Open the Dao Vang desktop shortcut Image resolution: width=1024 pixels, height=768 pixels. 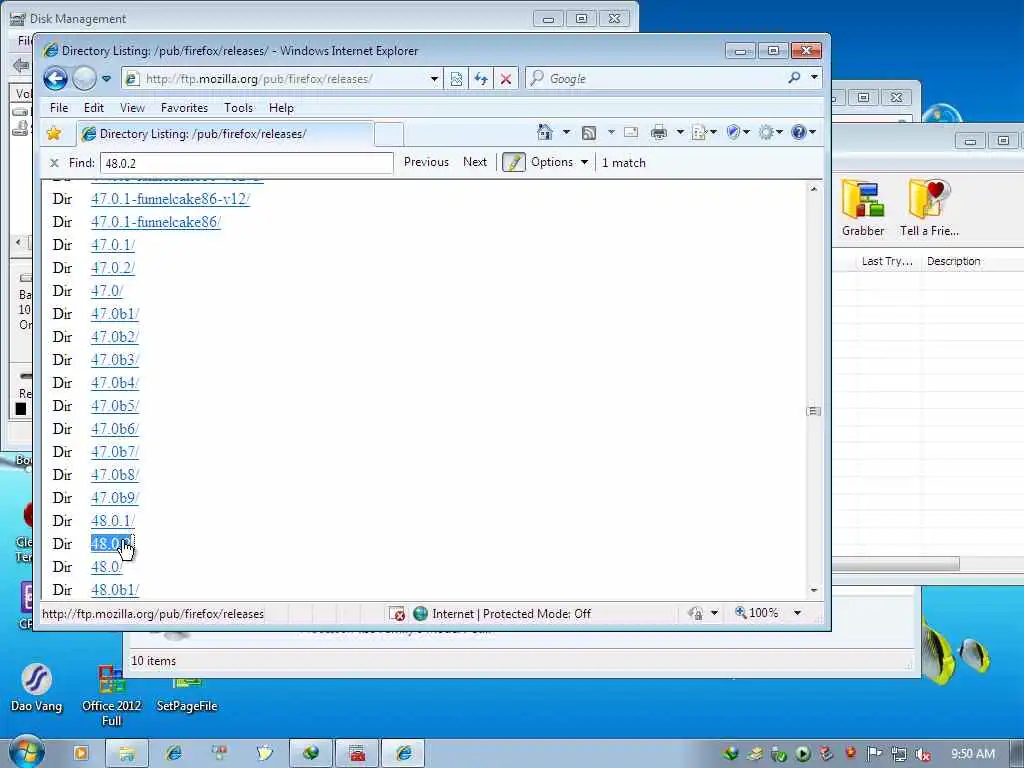[x=37, y=688]
